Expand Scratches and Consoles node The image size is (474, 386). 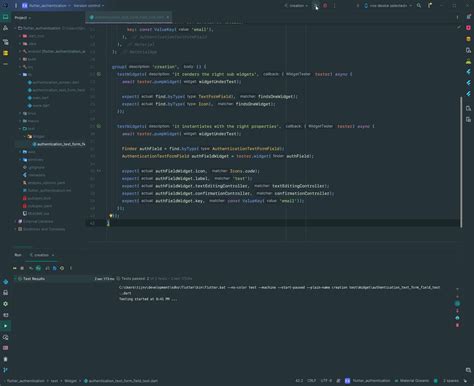pos(16,229)
